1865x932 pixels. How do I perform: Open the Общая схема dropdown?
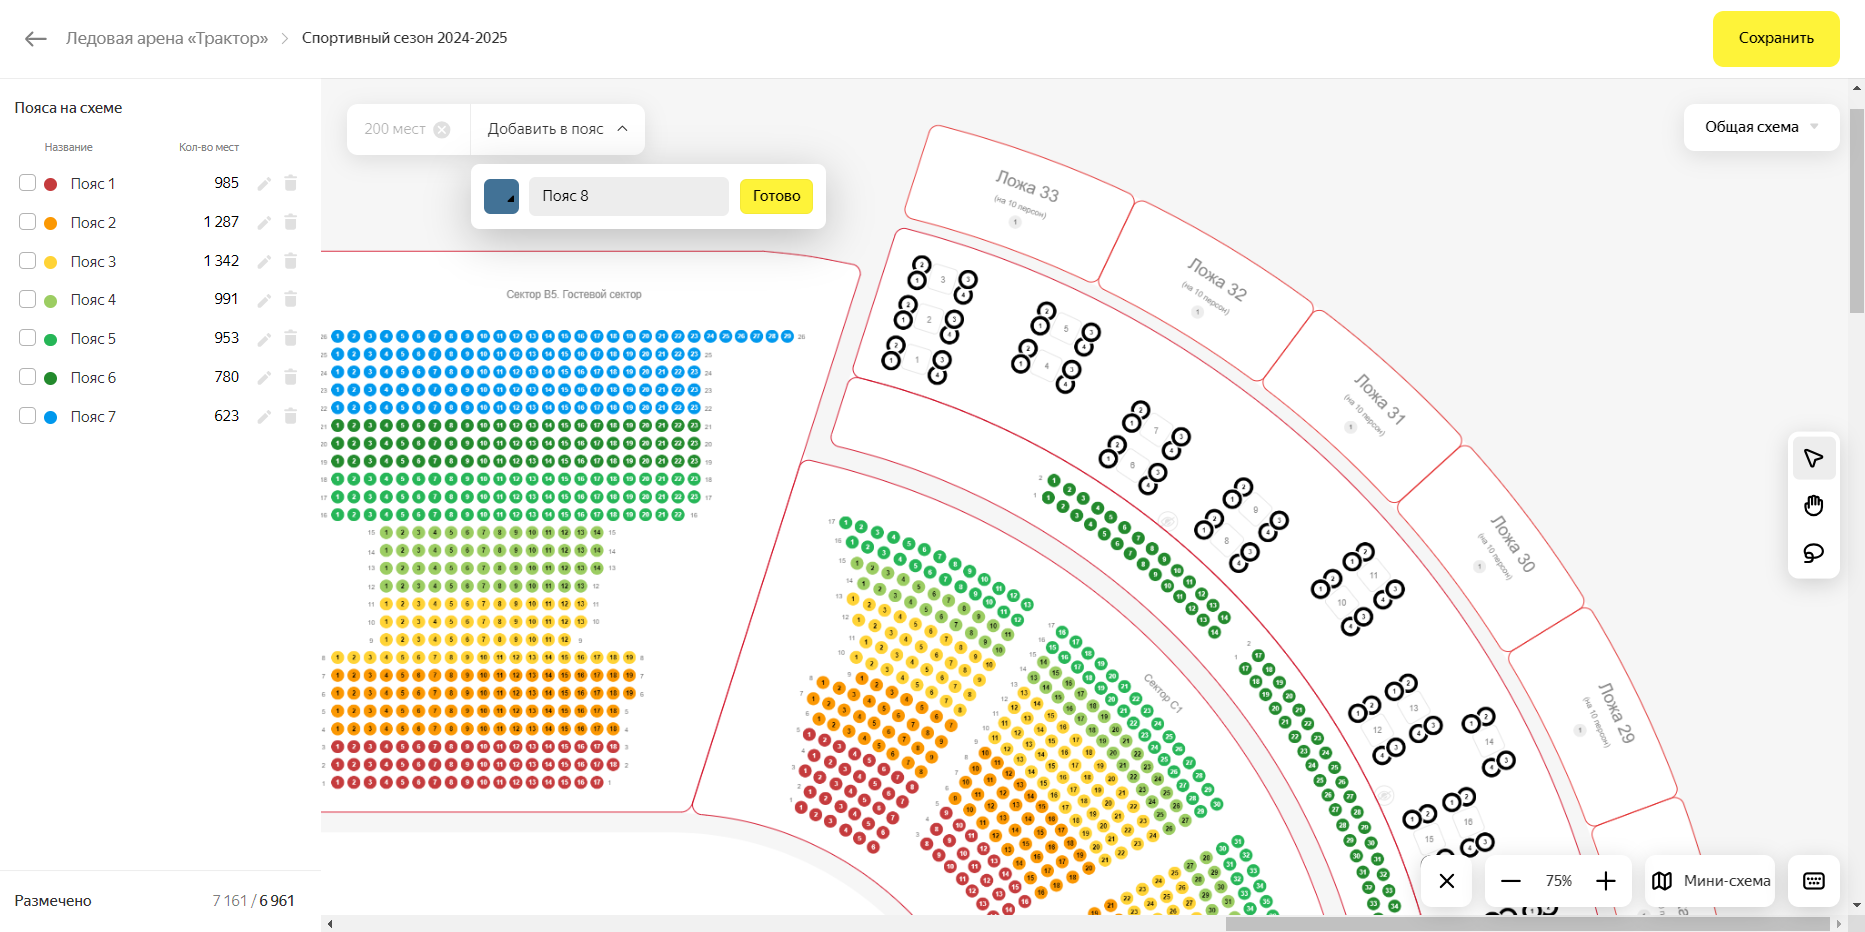coord(1761,127)
